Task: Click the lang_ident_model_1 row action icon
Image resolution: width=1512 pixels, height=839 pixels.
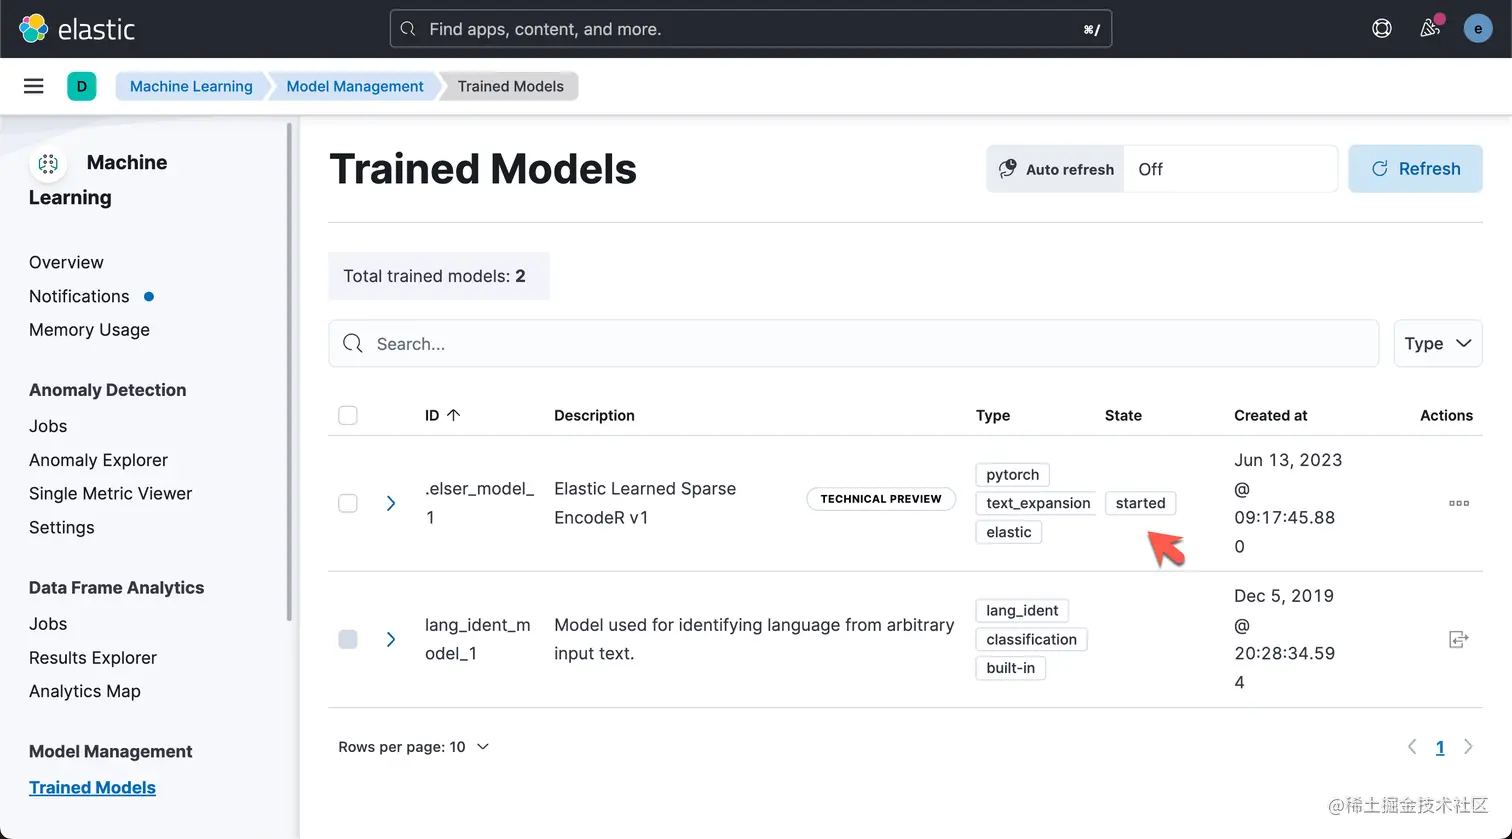Action: [1459, 639]
